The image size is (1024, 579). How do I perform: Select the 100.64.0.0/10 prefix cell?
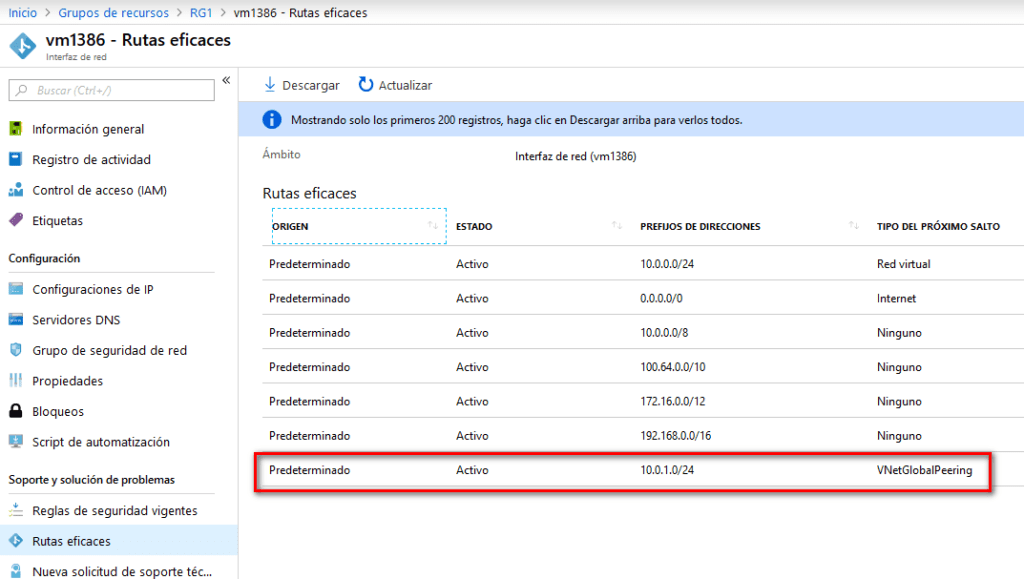[673, 366]
